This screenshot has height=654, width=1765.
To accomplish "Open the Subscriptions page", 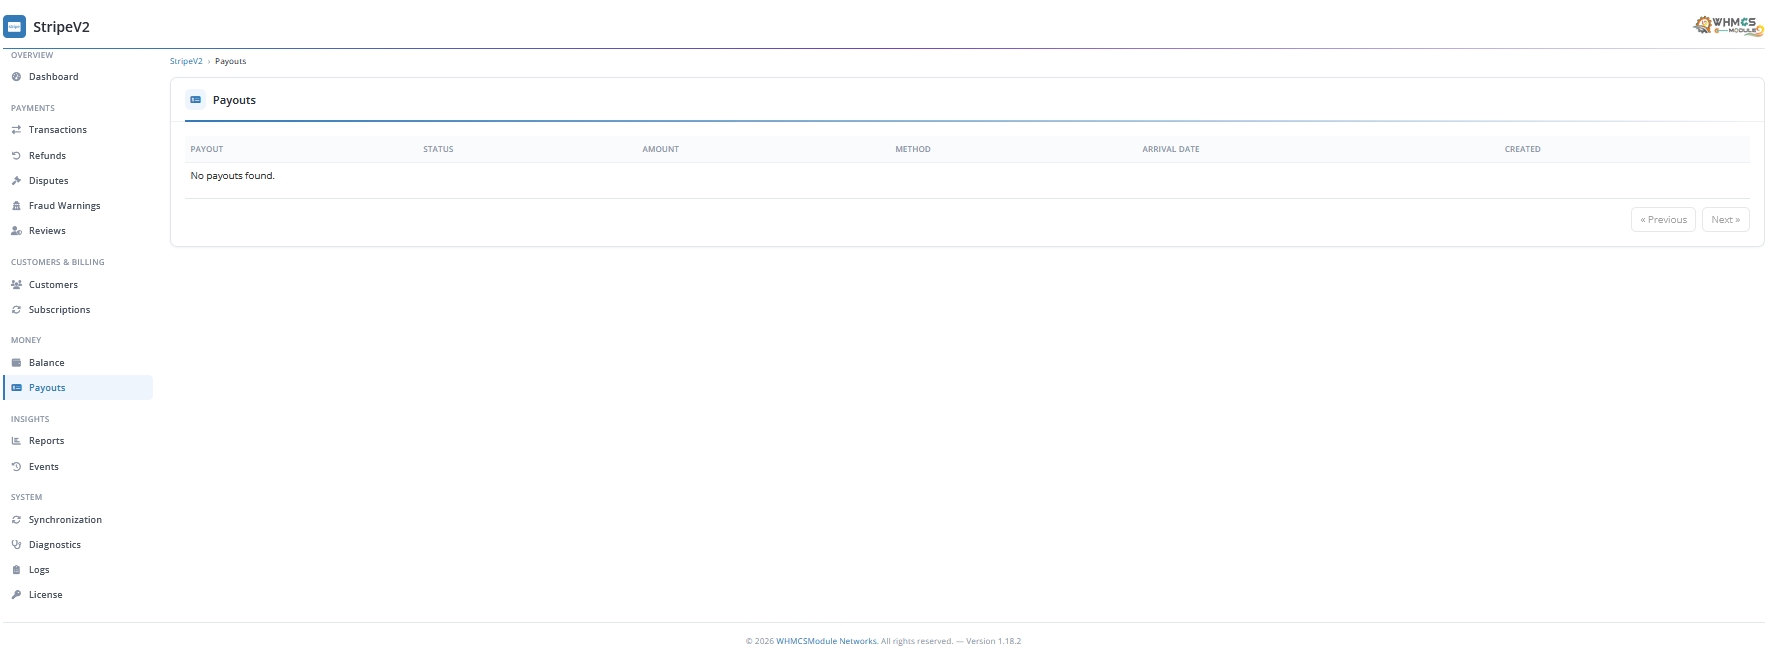I will [x=78, y=310].
